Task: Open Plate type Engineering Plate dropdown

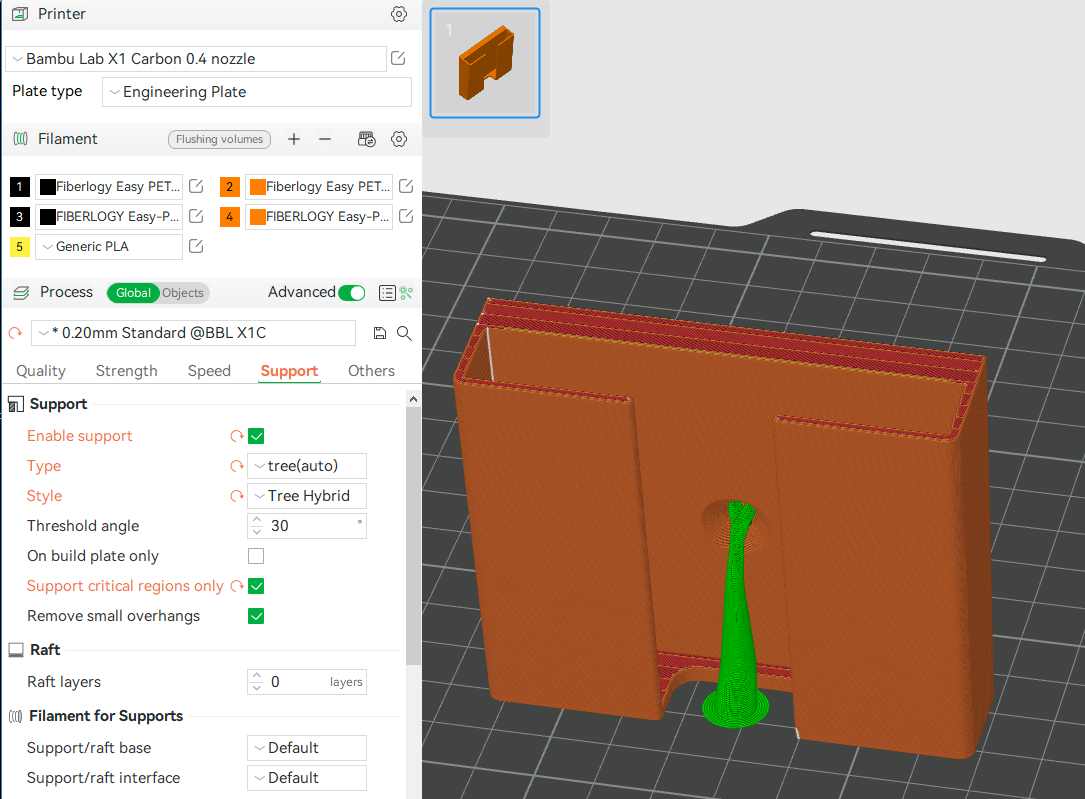Action: click(x=257, y=92)
